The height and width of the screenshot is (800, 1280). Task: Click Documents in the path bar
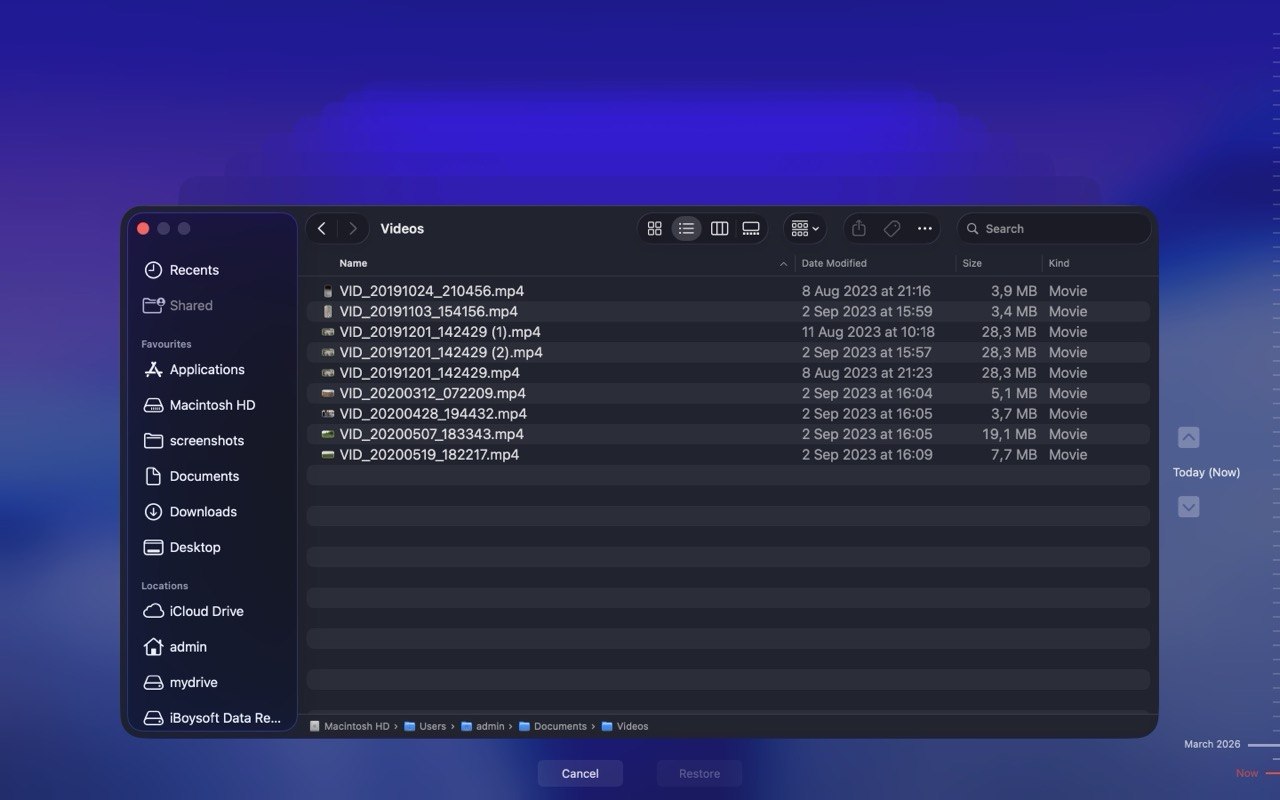[x=552, y=726]
